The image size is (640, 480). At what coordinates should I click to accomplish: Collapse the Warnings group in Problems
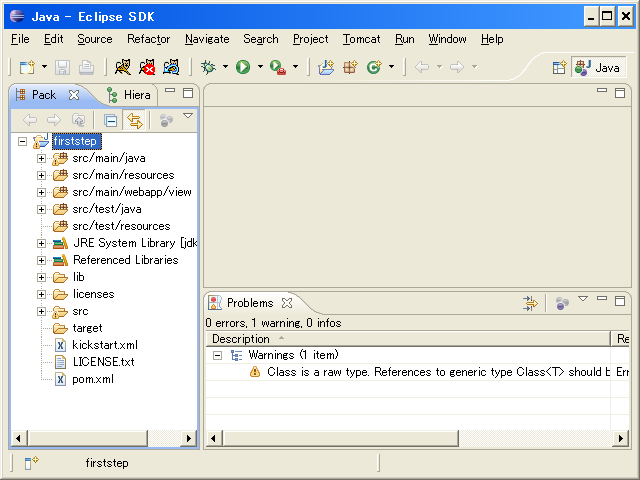coord(218,355)
